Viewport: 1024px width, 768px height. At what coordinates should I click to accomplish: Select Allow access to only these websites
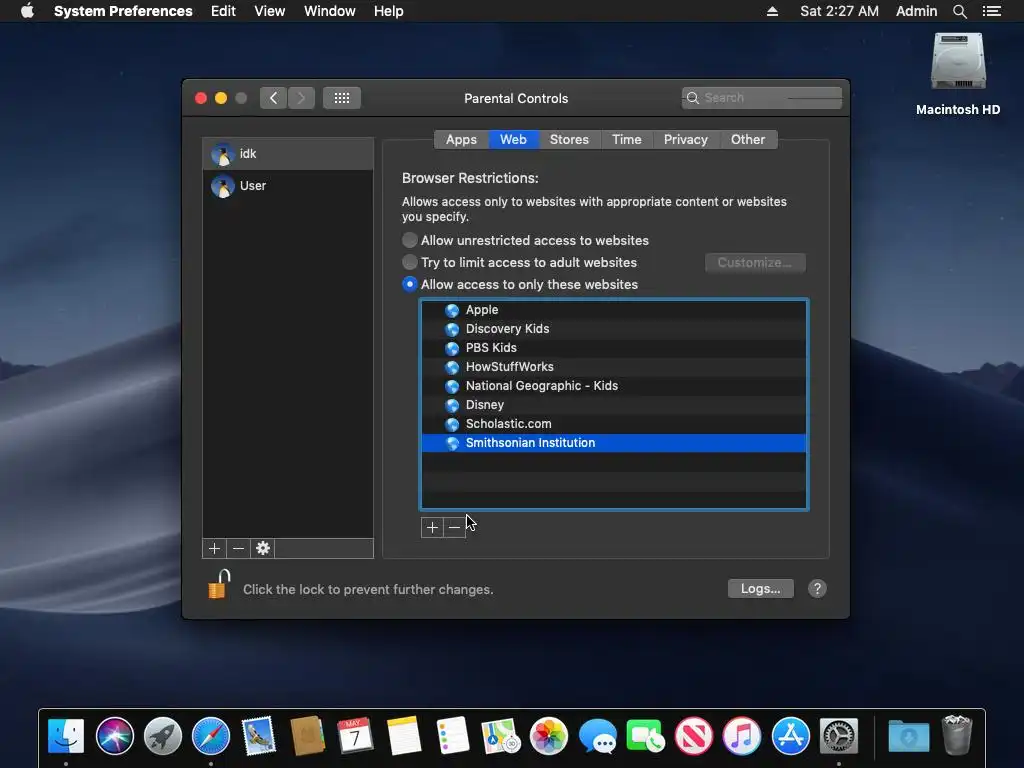click(409, 285)
